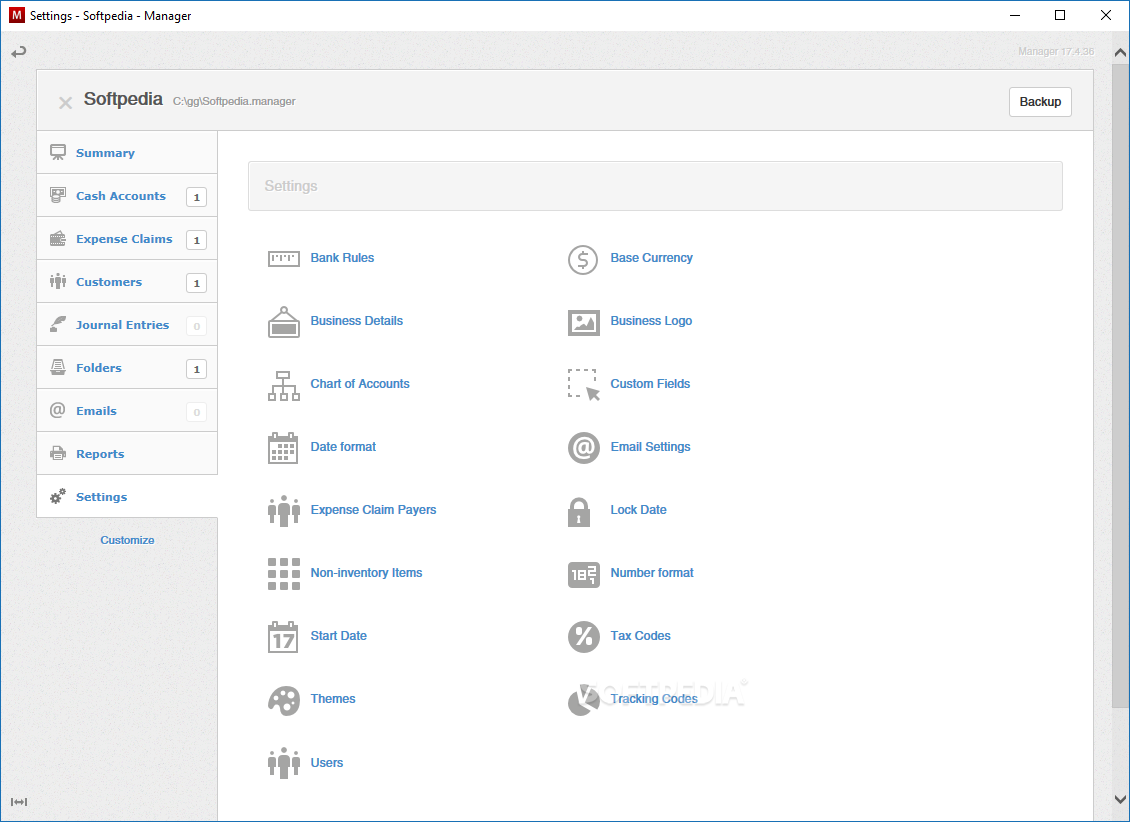The image size is (1130, 822).
Task: Click the Themes palette icon
Action: pyautogui.click(x=283, y=700)
